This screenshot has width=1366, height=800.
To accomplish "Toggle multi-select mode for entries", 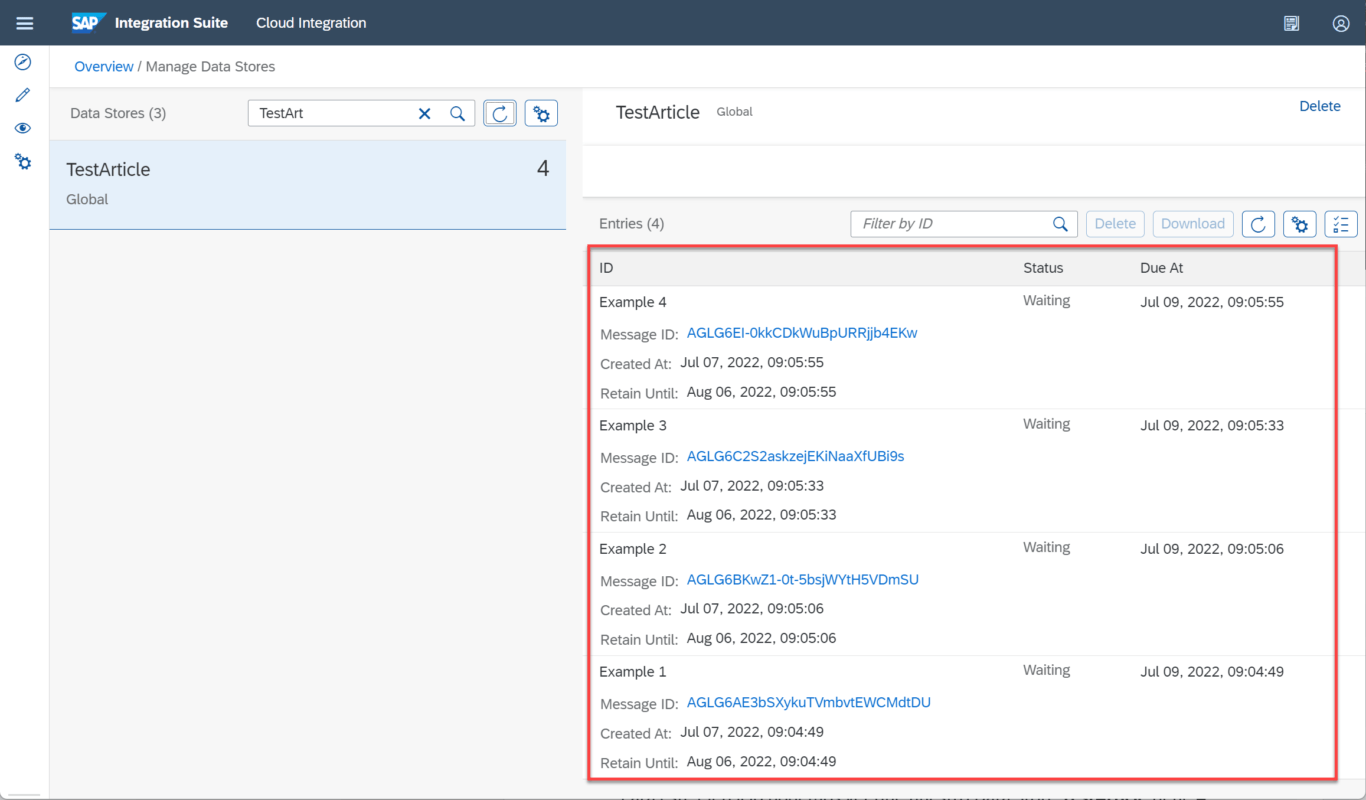I will [1341, 224].
